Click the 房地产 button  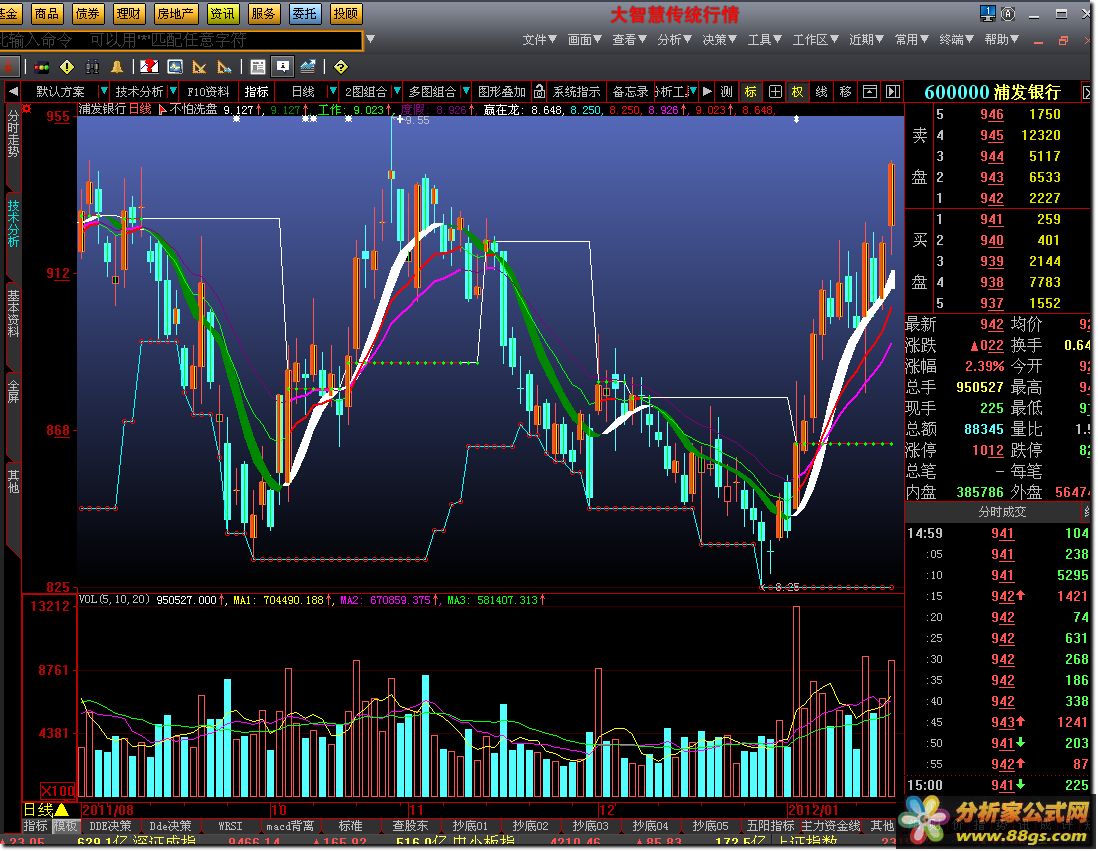(175, 13)
